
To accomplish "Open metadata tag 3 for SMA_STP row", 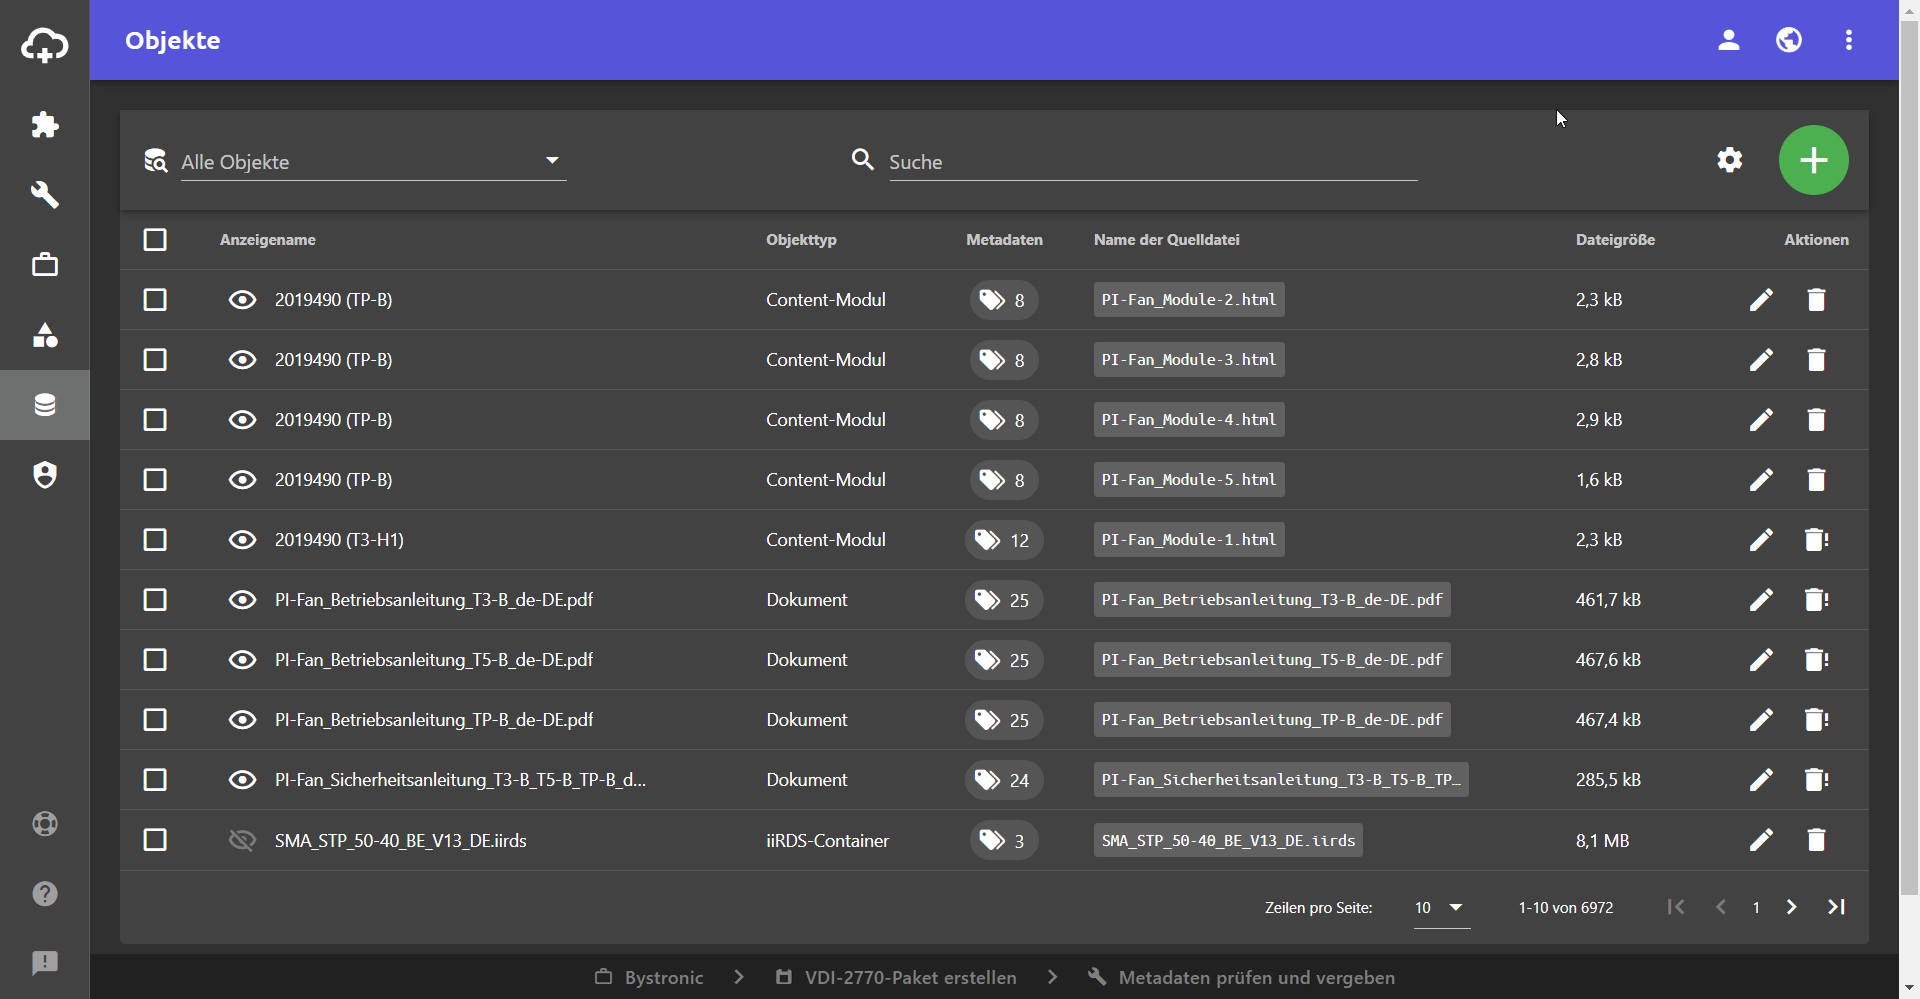I will point(1004,840).
